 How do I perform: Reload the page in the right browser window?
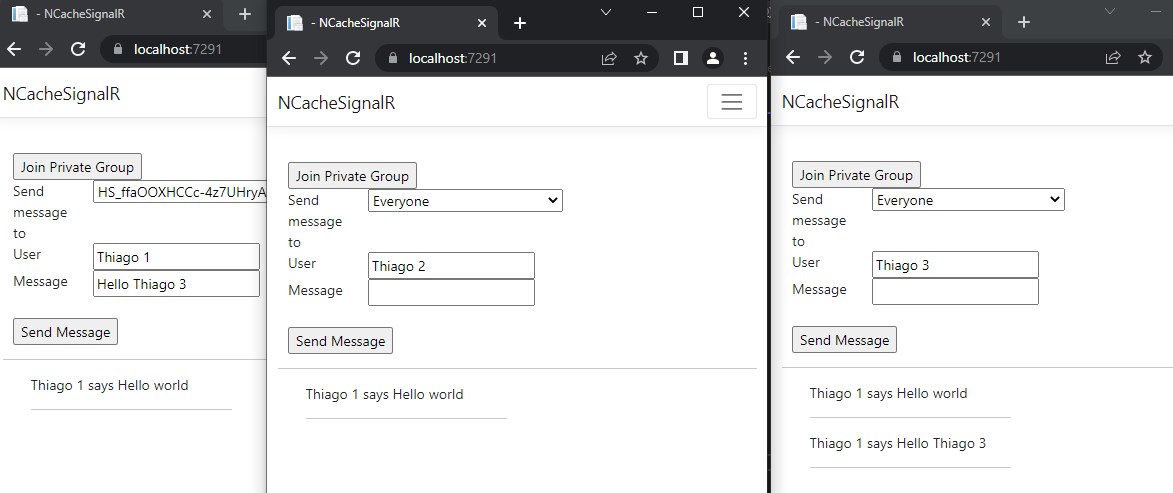857,57
